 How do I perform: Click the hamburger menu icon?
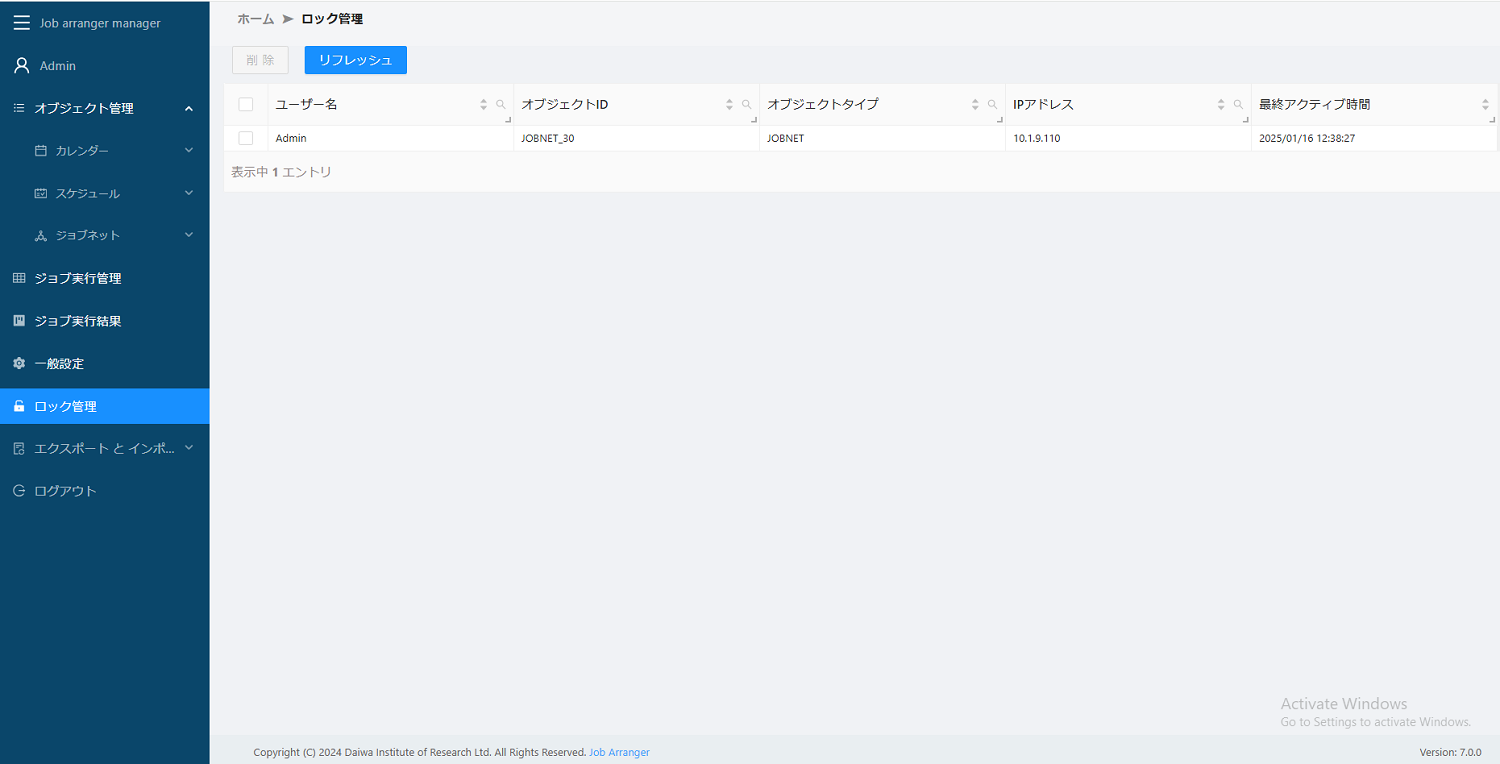(x=21, y=23)
